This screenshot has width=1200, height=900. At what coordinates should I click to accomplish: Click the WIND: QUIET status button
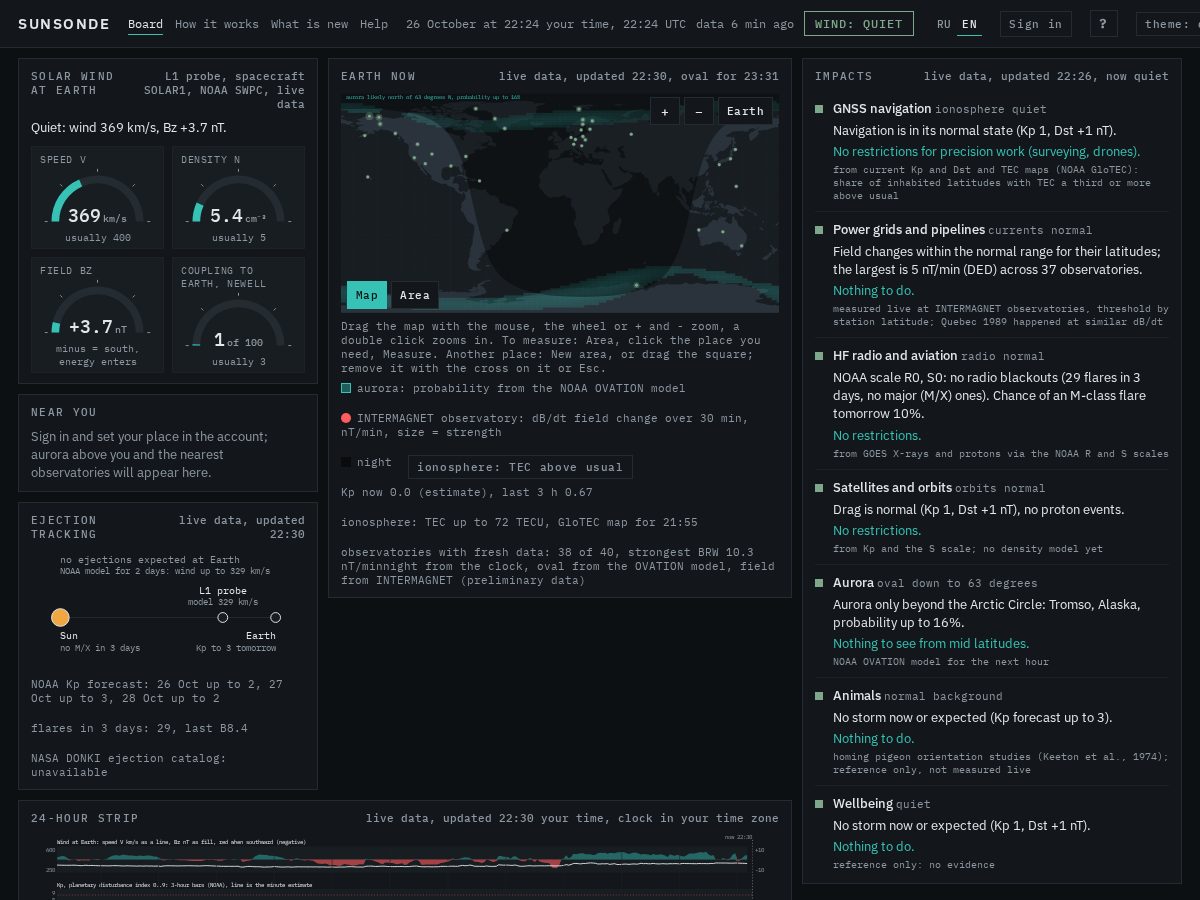coord(859,24)
